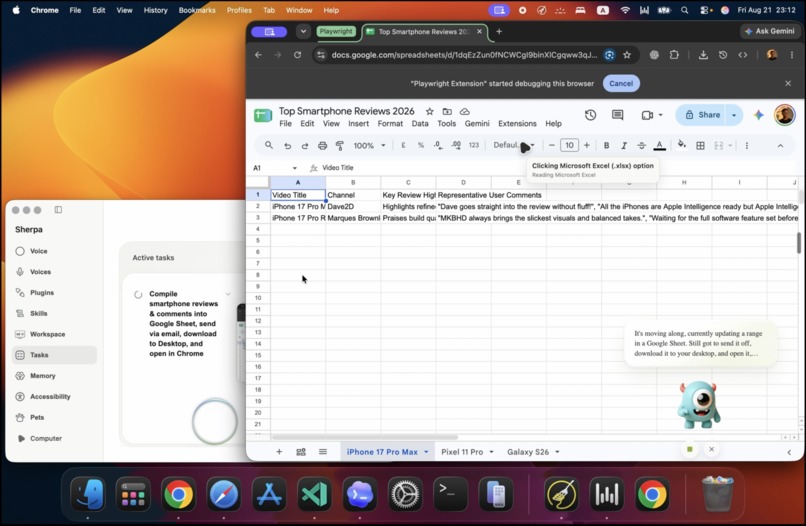Open the Data menu in Sheets
806x526 pixels.
click(x=419, y=124)
